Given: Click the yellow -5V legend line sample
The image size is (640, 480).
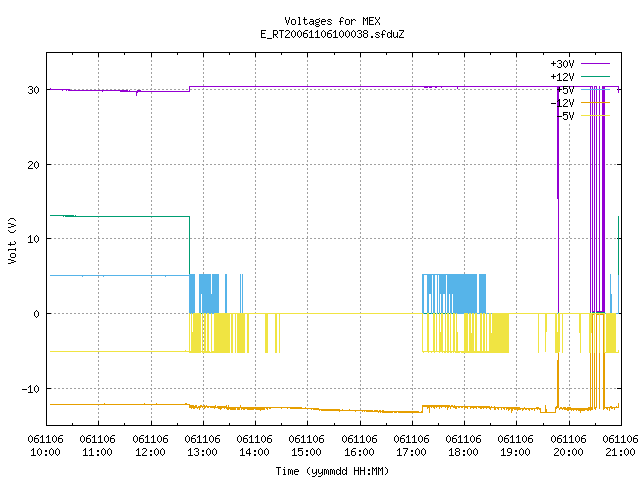Looking at the screenshot, I should pyautogui.click(x=595, y=116).
